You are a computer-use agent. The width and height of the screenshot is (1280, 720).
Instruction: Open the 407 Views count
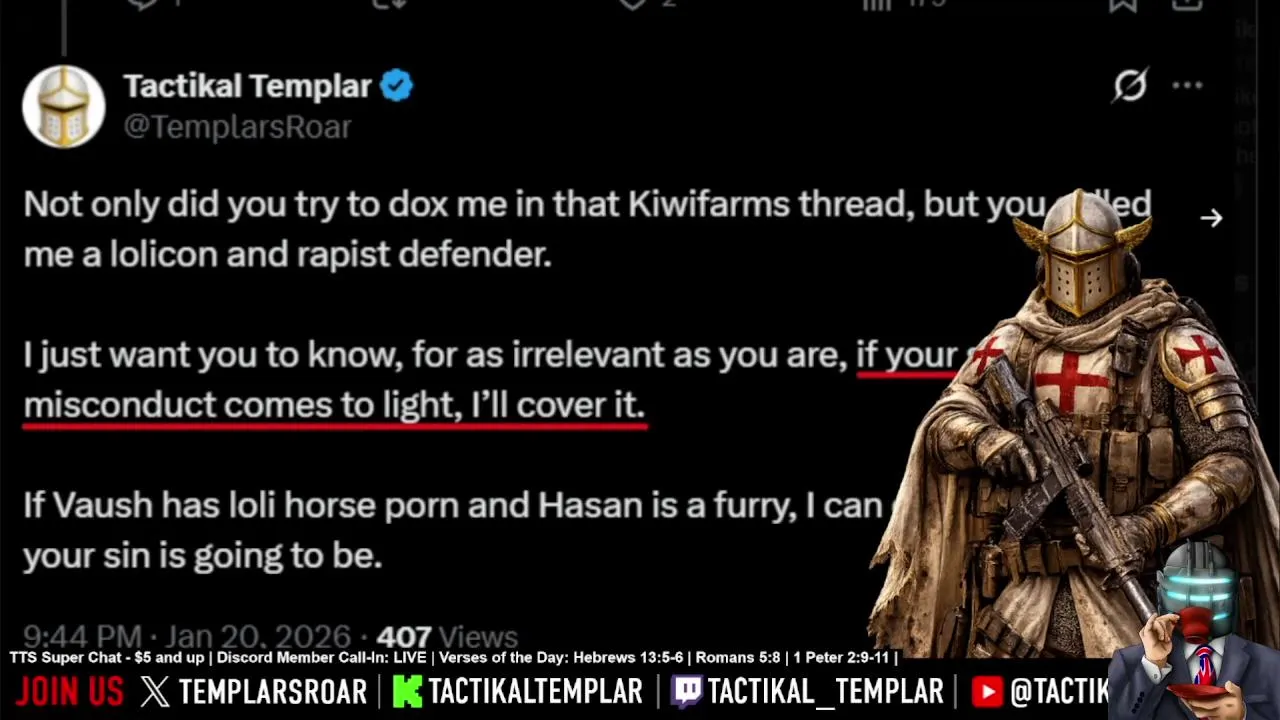447,636
